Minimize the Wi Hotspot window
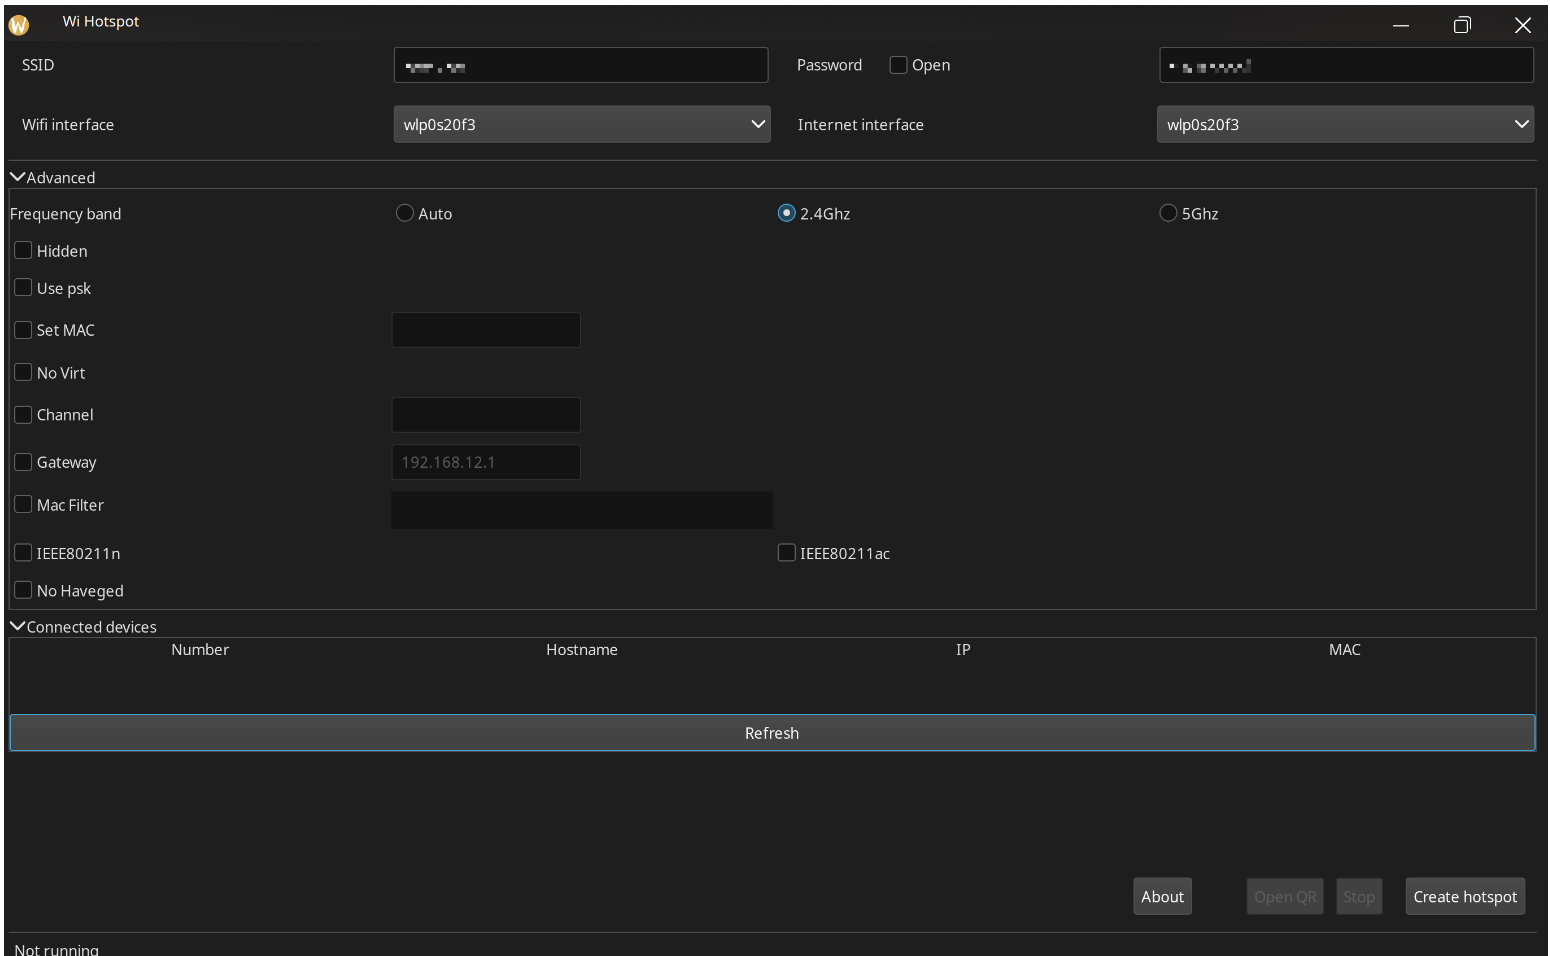 tap(1400, 25)
